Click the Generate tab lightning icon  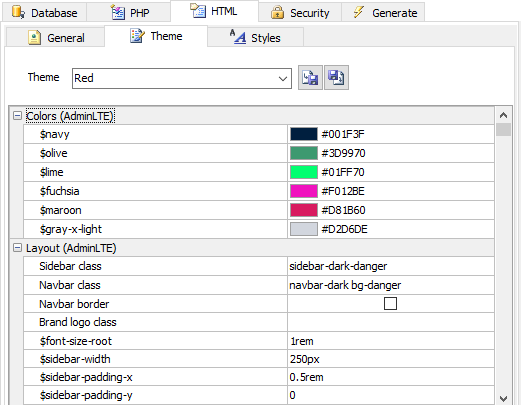pos(359,12)
